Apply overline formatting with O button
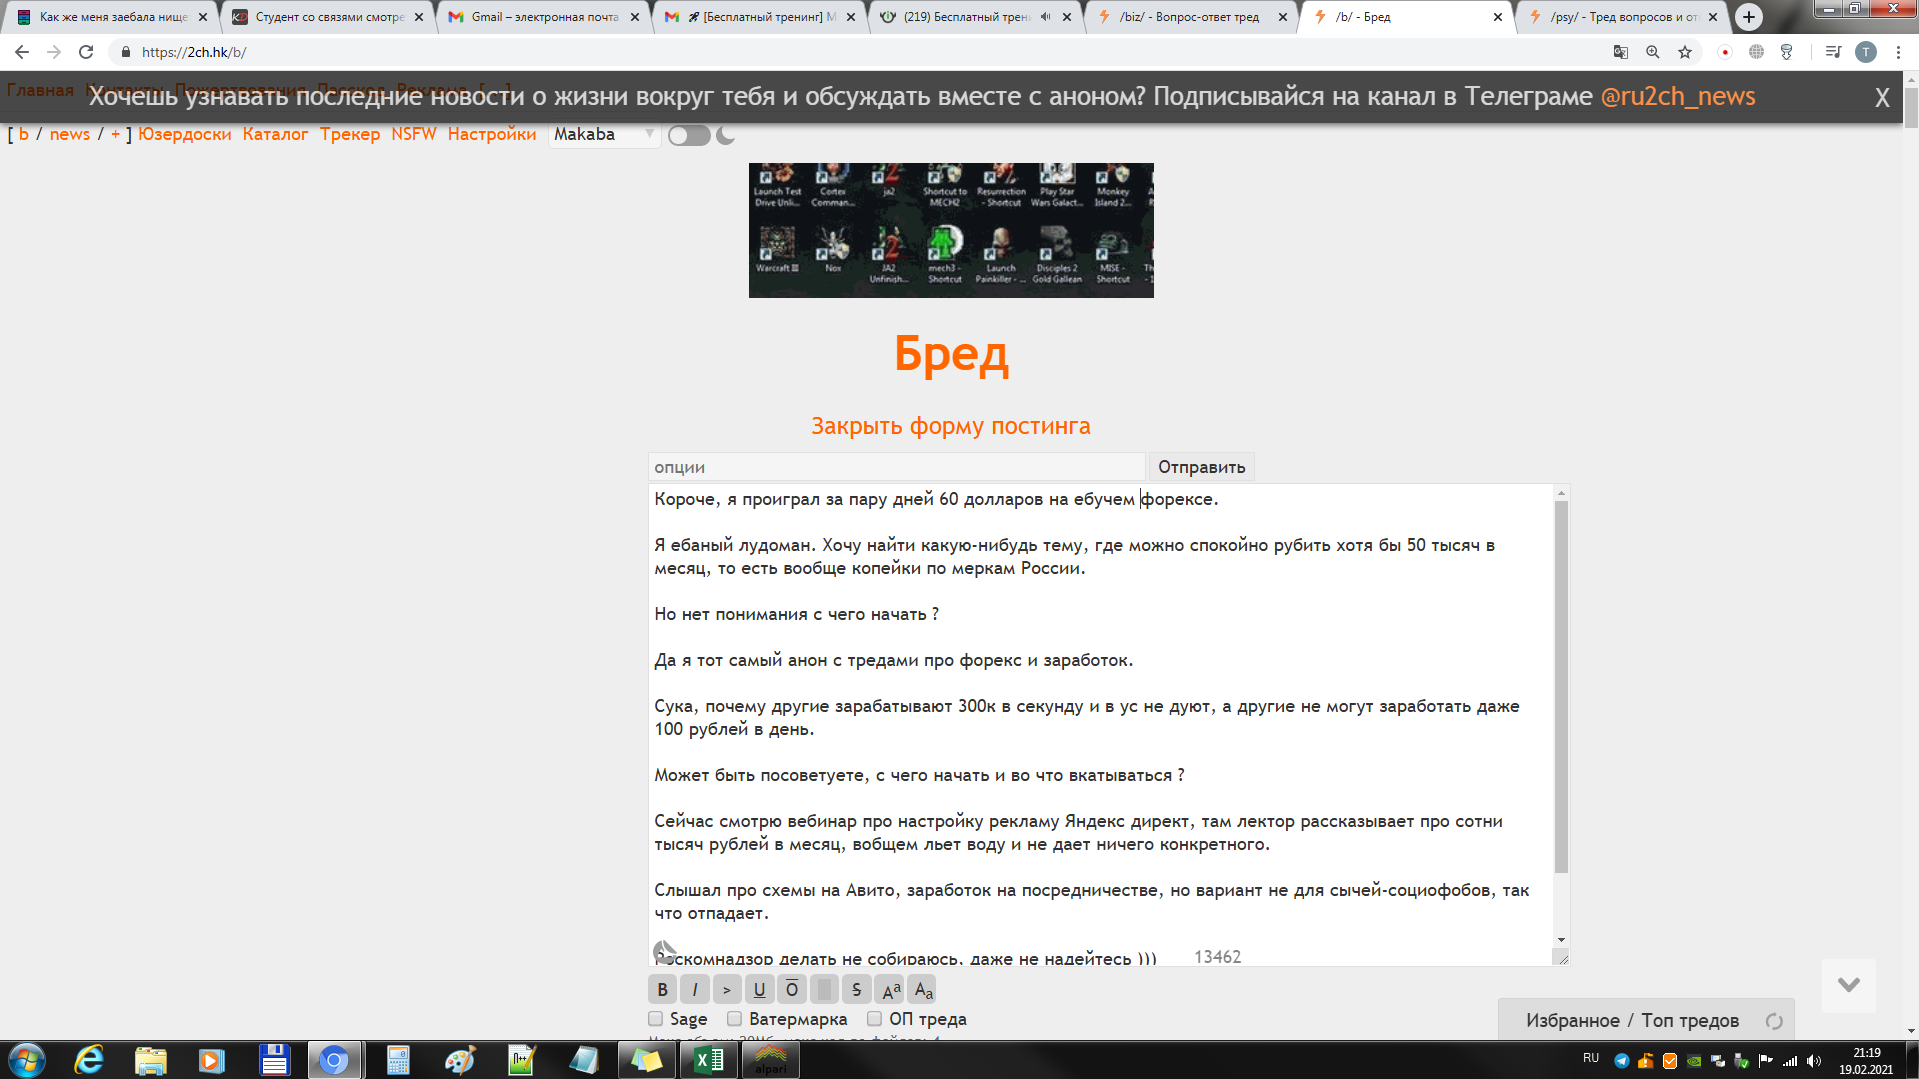 (x=792, y=990)
